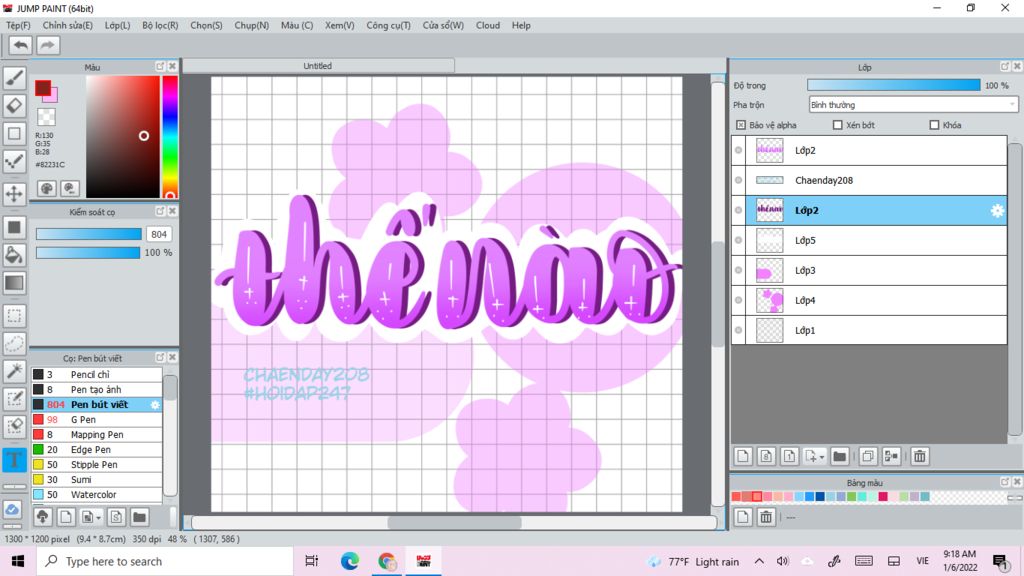Toggle visibility of Chaenday208 layer

(739, 180)
